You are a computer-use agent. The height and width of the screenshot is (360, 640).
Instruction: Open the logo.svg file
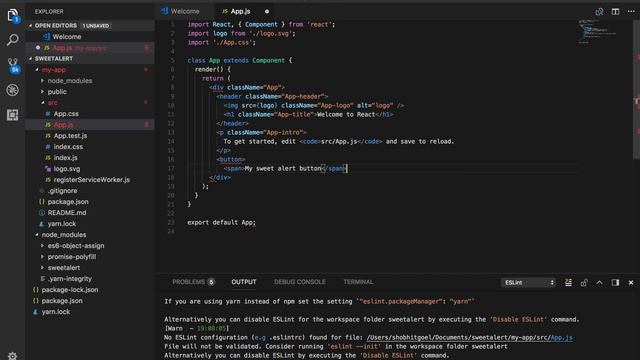[90, 169]
